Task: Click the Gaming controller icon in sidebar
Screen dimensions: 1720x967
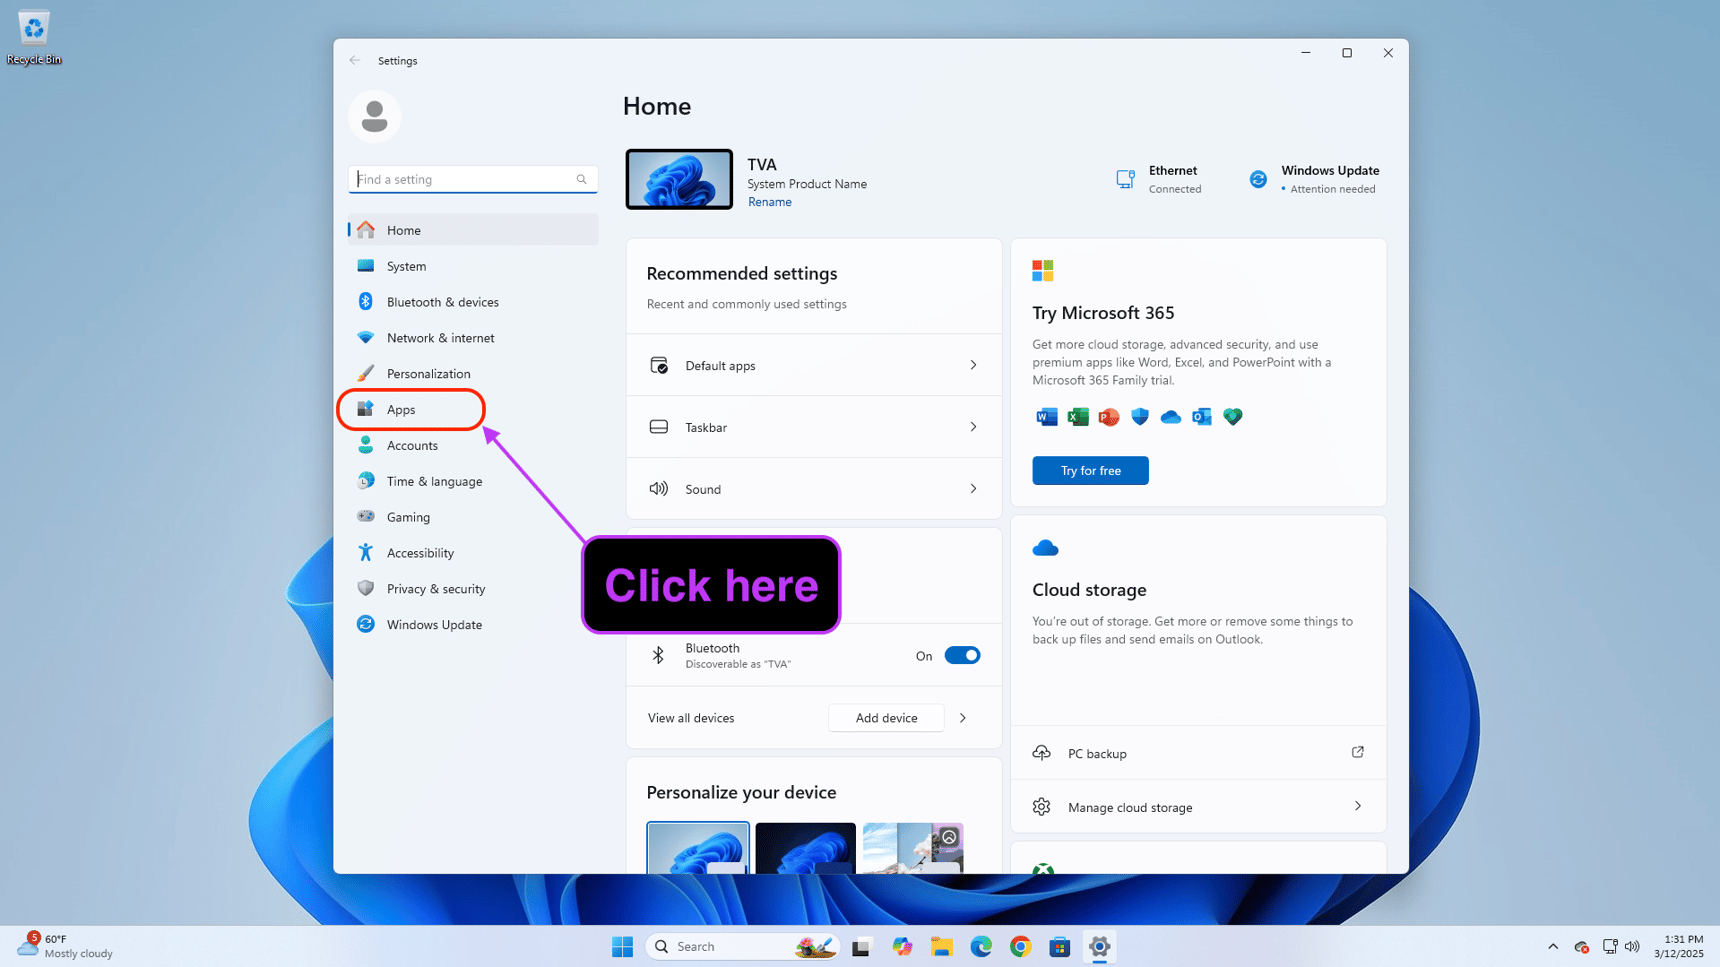Action: point(366,516)
